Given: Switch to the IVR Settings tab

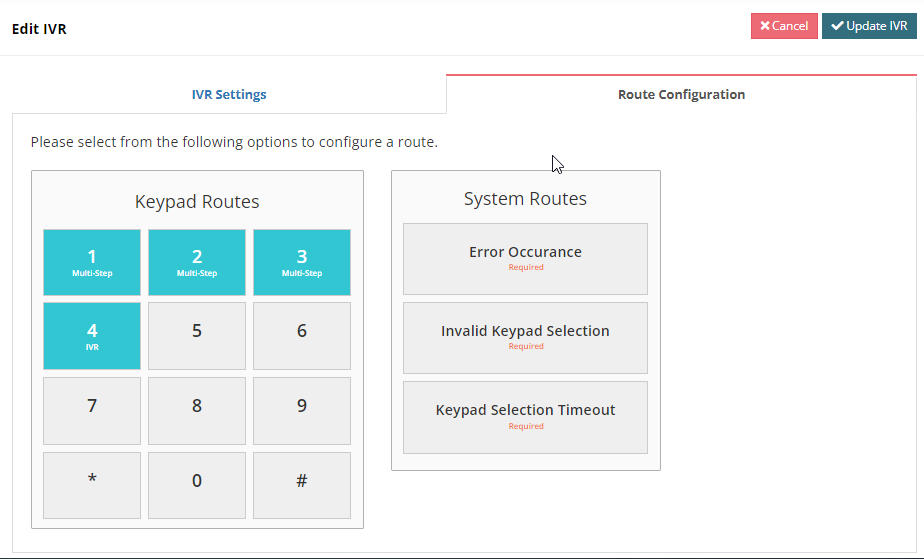Looking at the screenshot, I should (x=229, y=95).
